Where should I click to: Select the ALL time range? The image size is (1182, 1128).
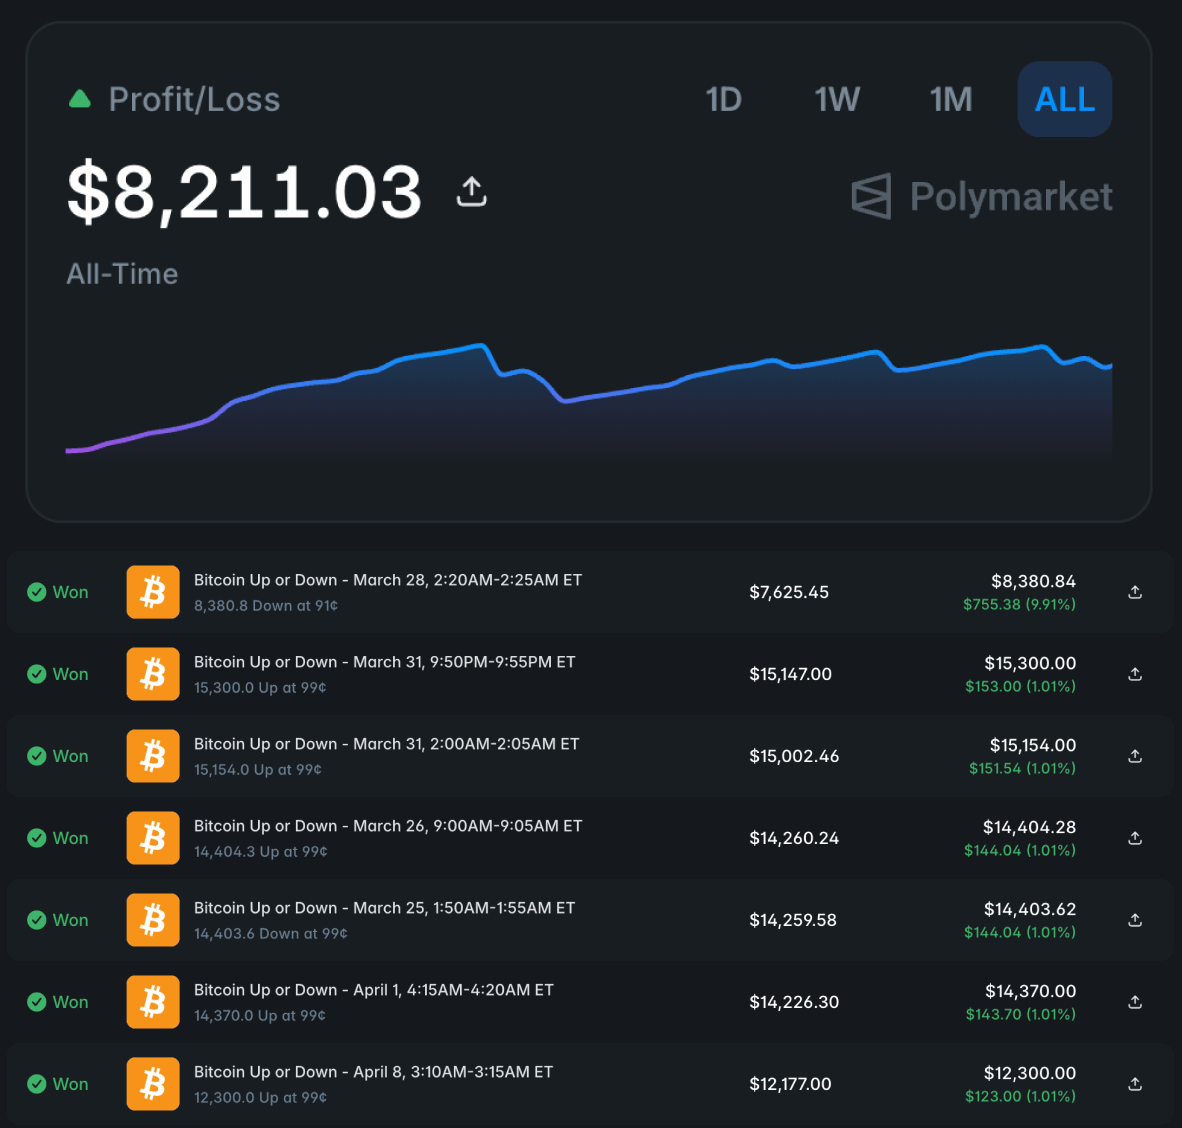tap(1064, 99)
